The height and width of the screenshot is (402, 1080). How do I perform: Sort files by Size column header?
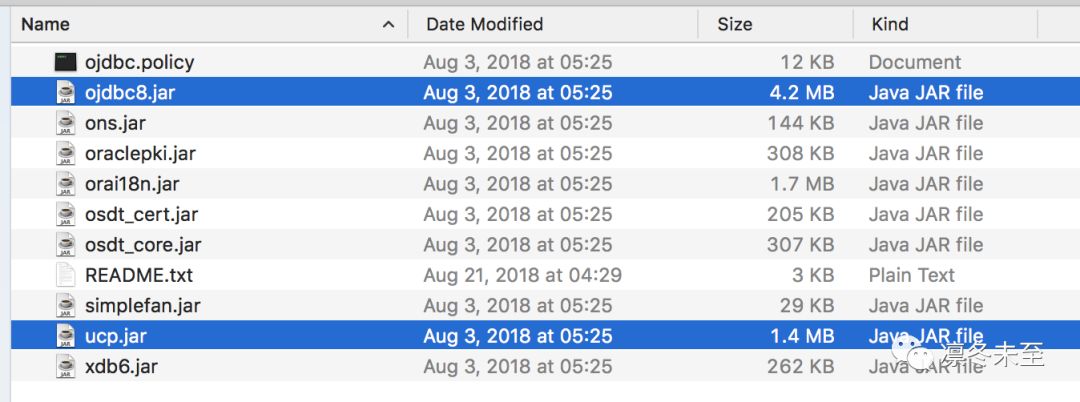coord(735,24)
